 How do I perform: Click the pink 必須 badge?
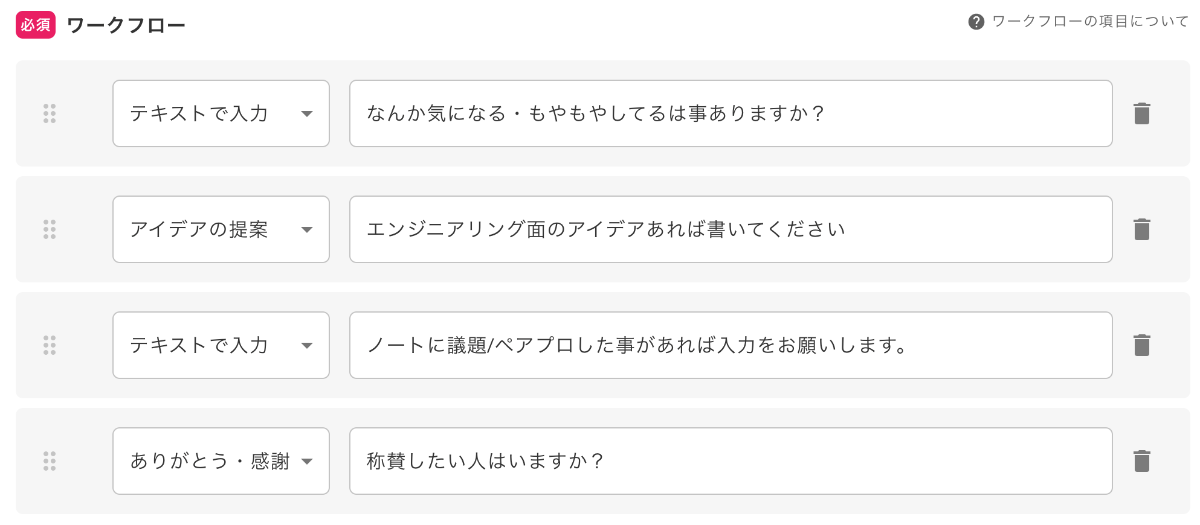pyautogui.click(x=35, y=25)
